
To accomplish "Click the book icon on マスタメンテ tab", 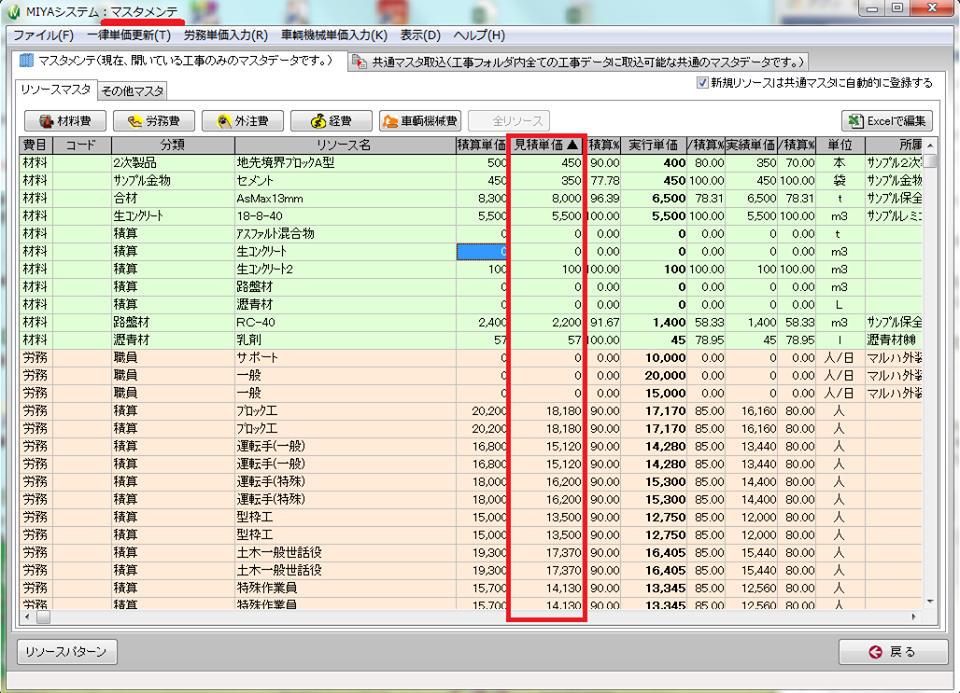I will (26, 61).
